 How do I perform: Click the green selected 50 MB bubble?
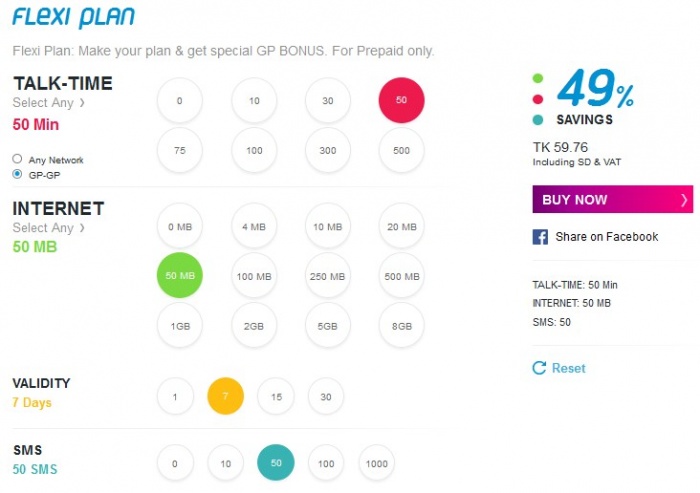tap(180, 276)
